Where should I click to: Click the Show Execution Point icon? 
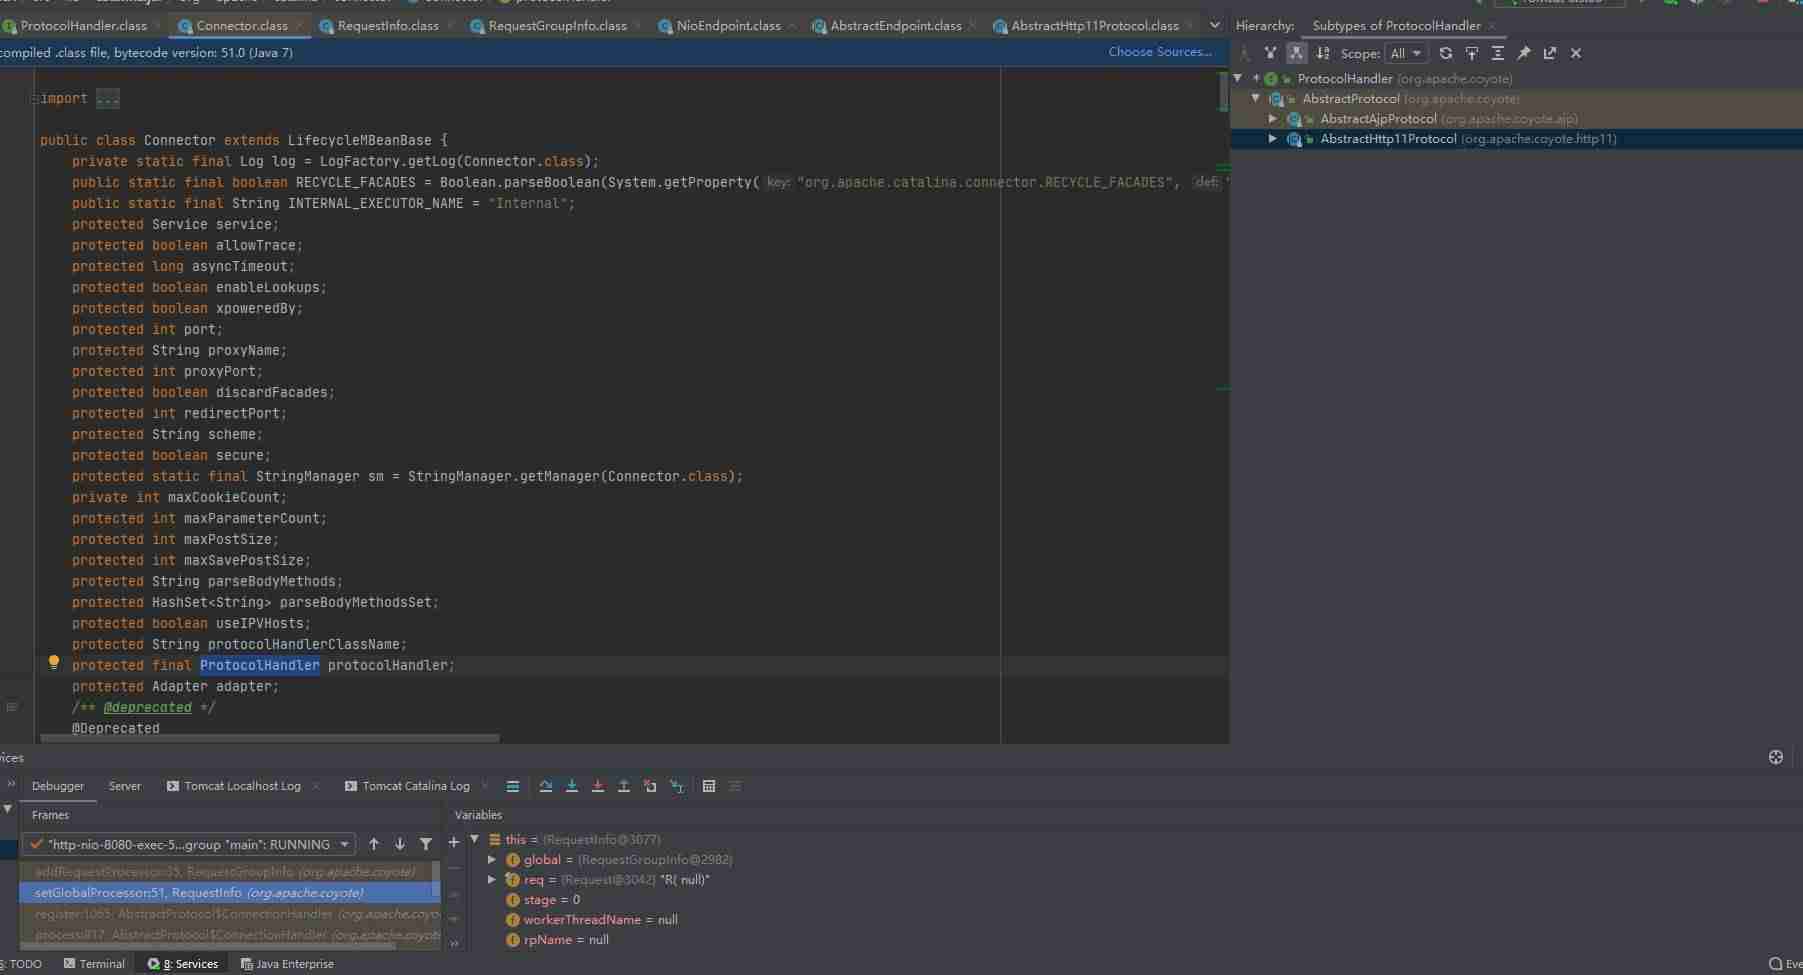point(513,786)
